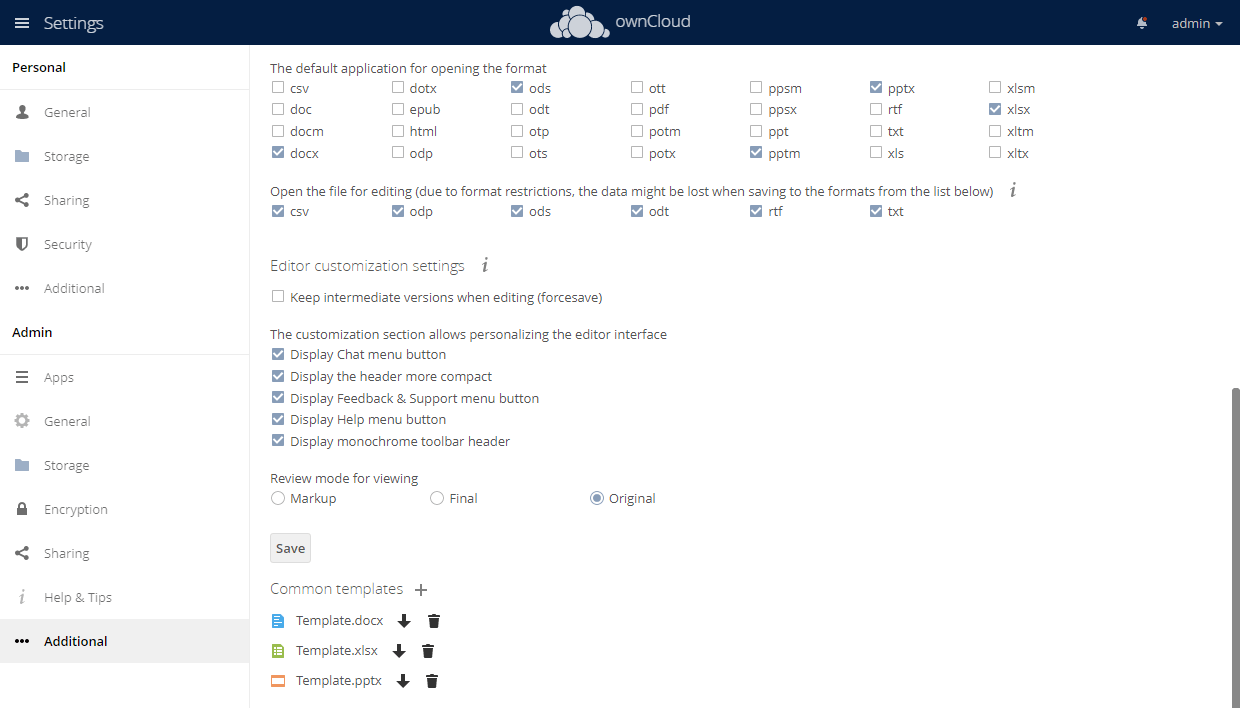Open Personal Security settings
Screen dimensions: 1240x708
click(67, 244)
